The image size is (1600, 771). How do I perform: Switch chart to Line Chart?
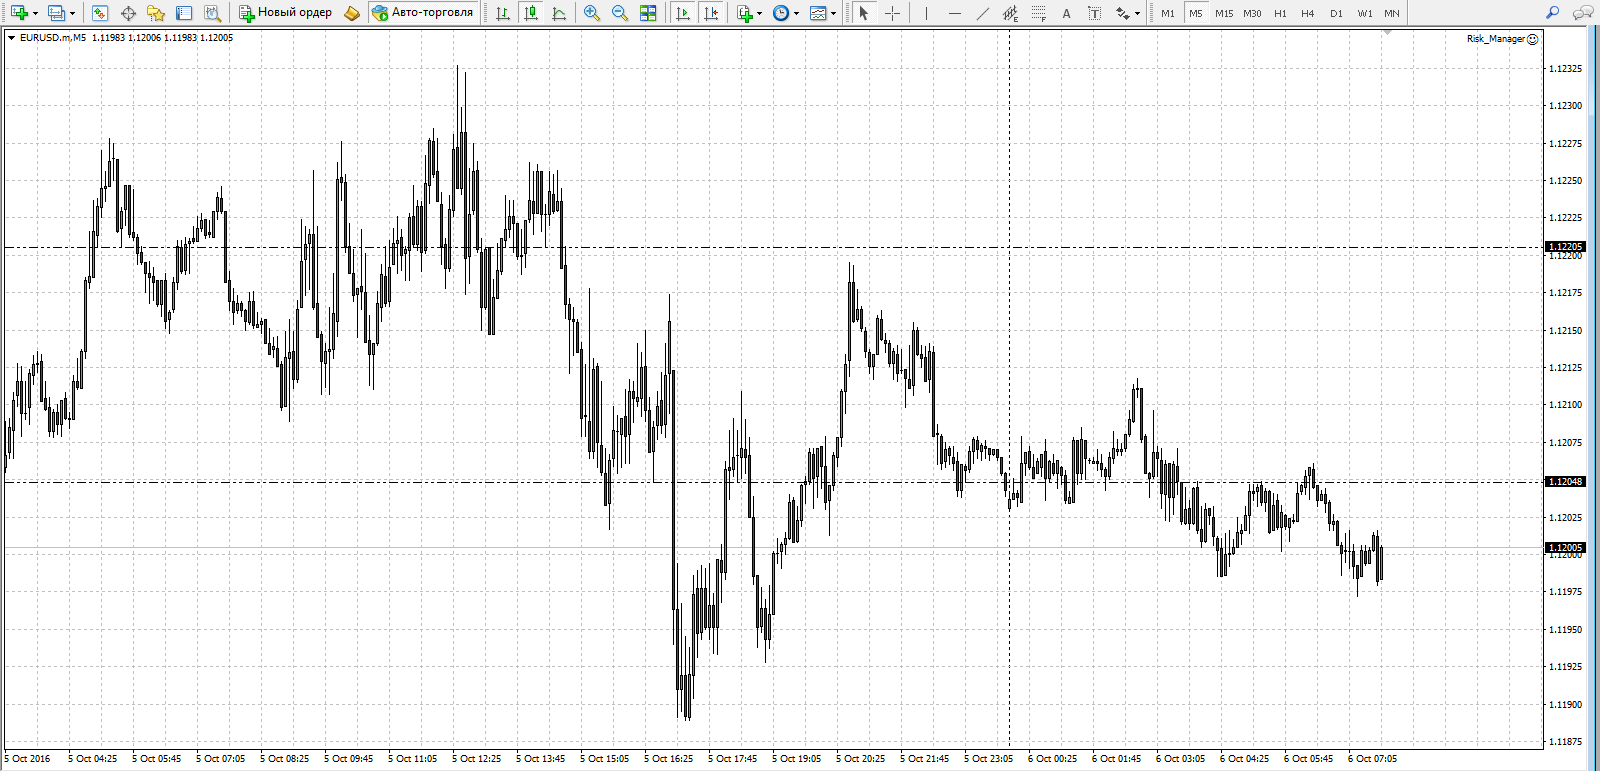(559, 13)
